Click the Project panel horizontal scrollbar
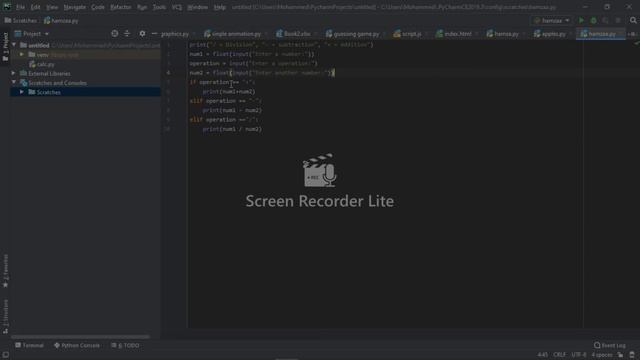 click(80, 337)
